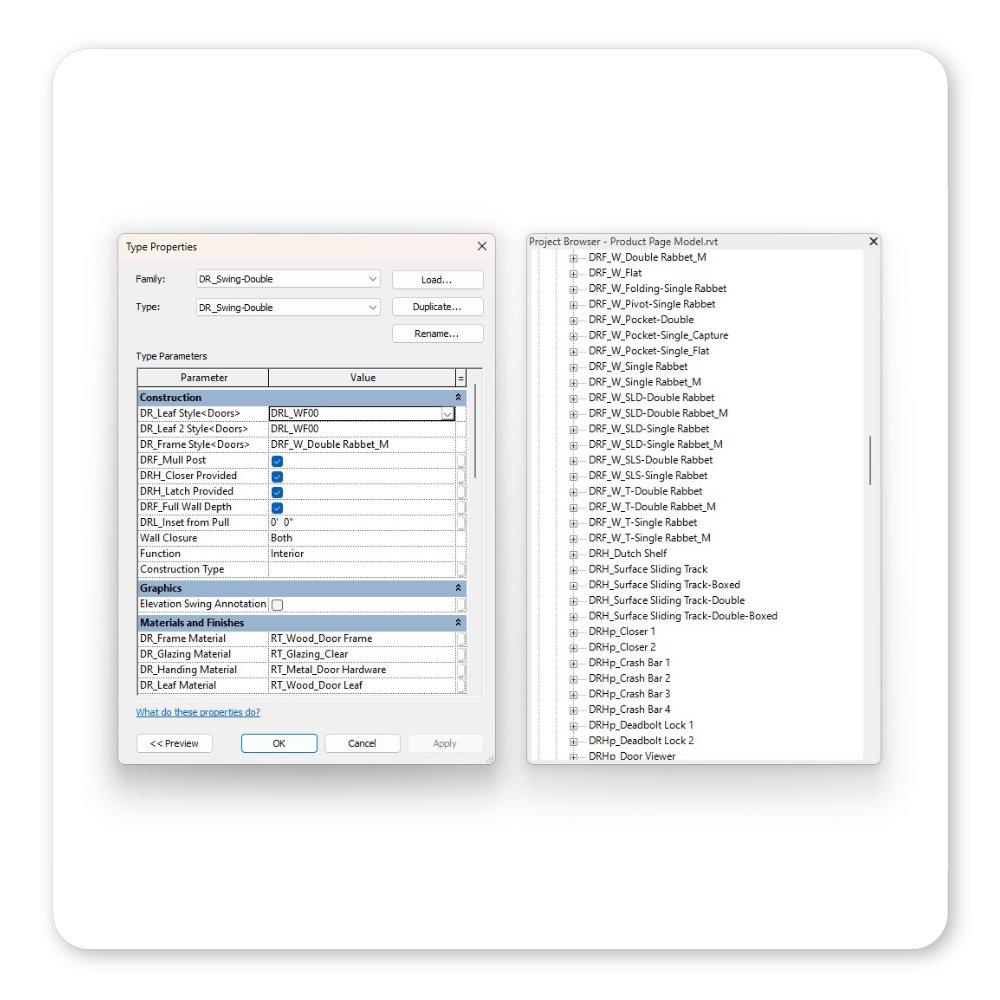Image resolution: width=1000 pixels, height=1000 pixels.
Task: Select DRF_W_SLS-Double Rabbet tree item
Action: pos(651,460)
